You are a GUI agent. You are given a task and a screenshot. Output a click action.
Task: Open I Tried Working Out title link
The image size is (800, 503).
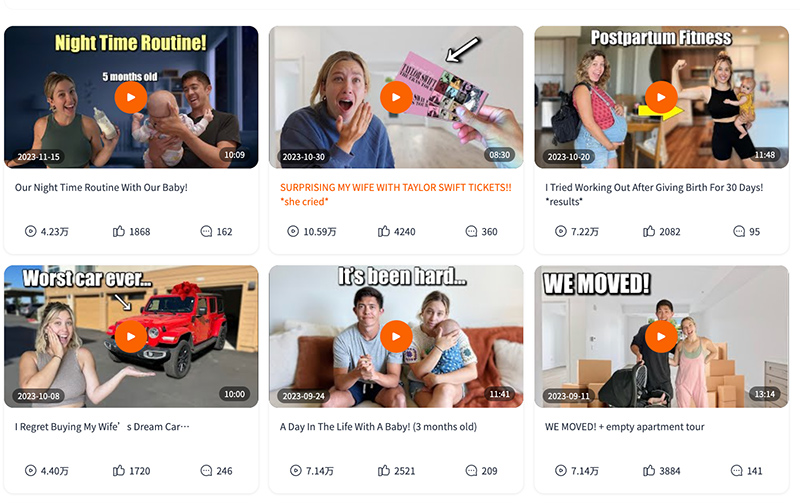tap(654, 194)
